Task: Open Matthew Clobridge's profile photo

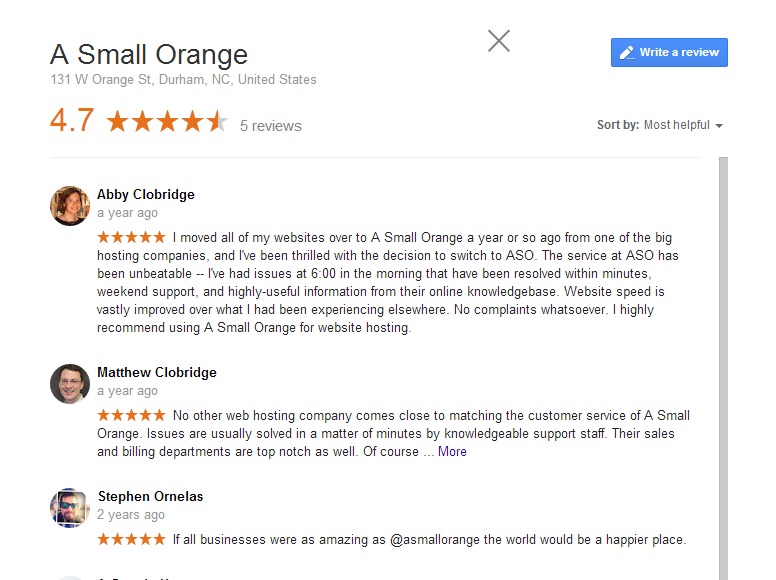Action: [x=70, y=383]
